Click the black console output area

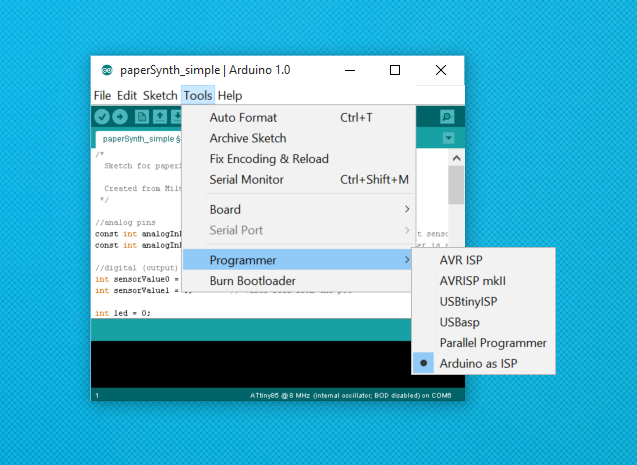pos(251,364)
